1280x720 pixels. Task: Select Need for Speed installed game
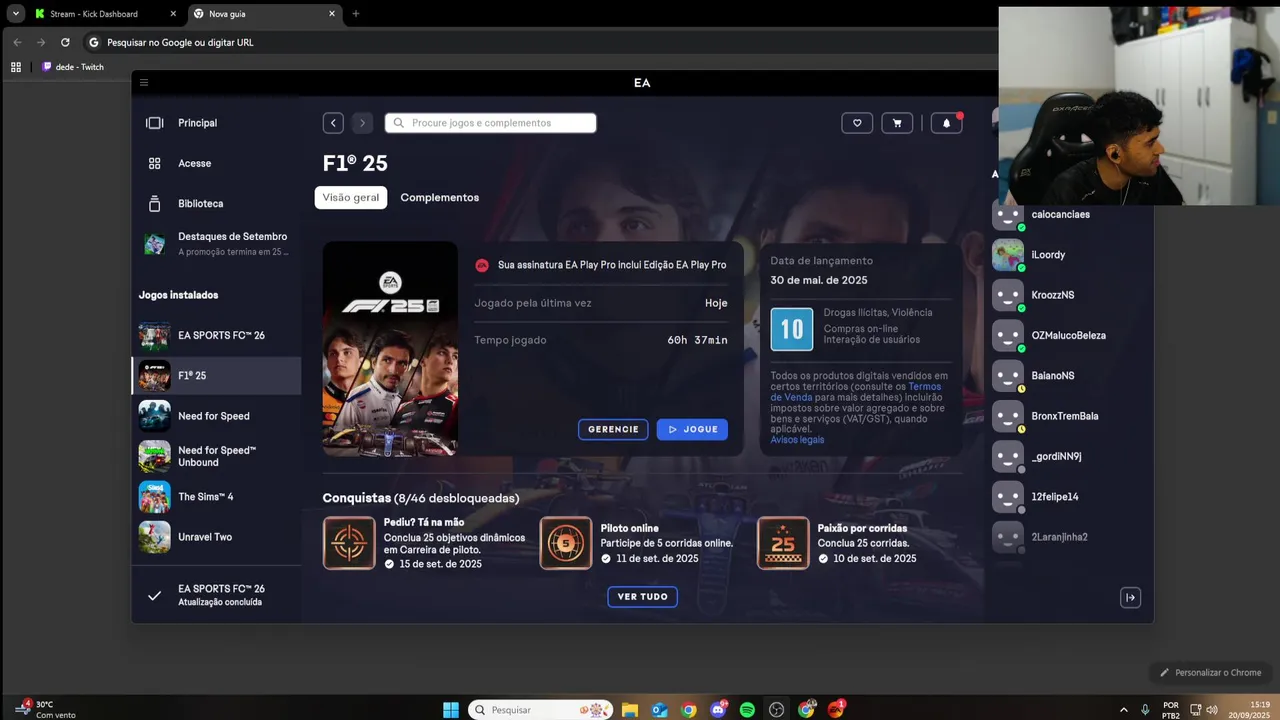(216, 416)
